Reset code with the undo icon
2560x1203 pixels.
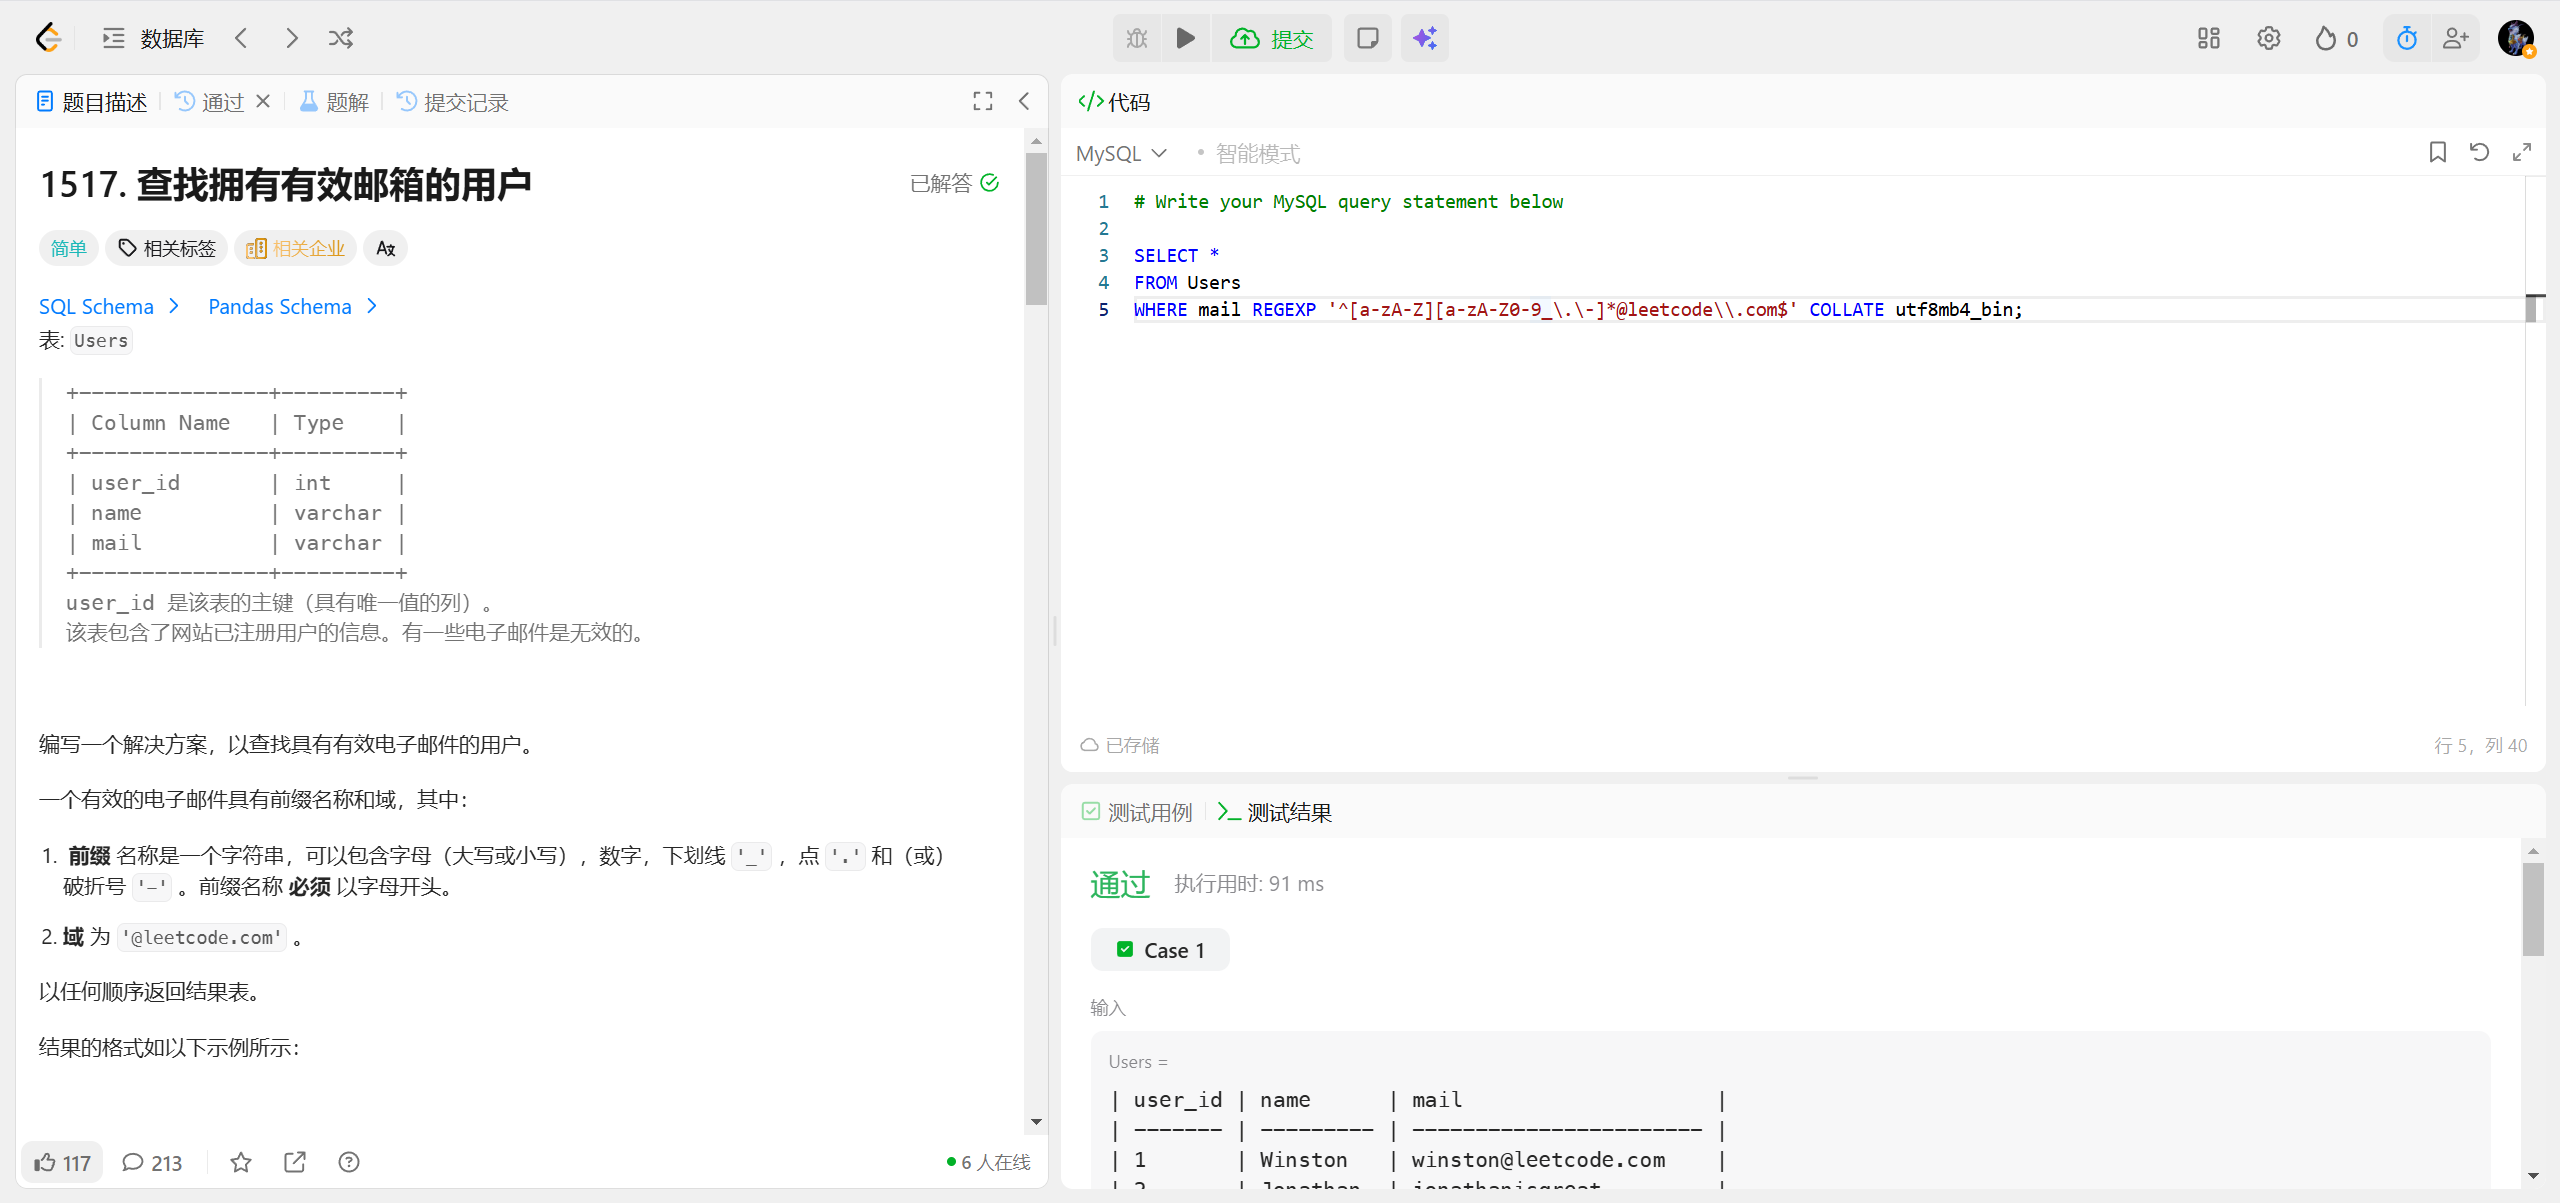2479,152
